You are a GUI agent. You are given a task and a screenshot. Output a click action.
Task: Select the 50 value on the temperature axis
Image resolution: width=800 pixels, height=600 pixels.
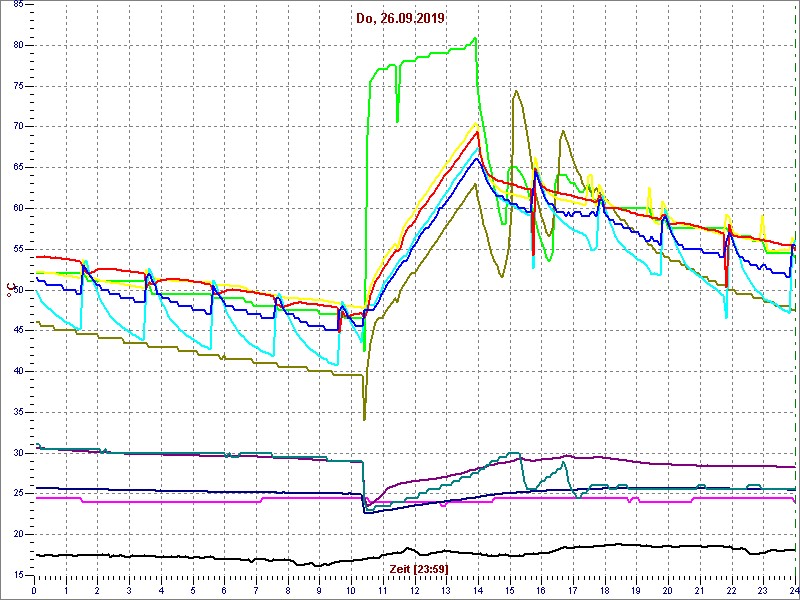17,290
